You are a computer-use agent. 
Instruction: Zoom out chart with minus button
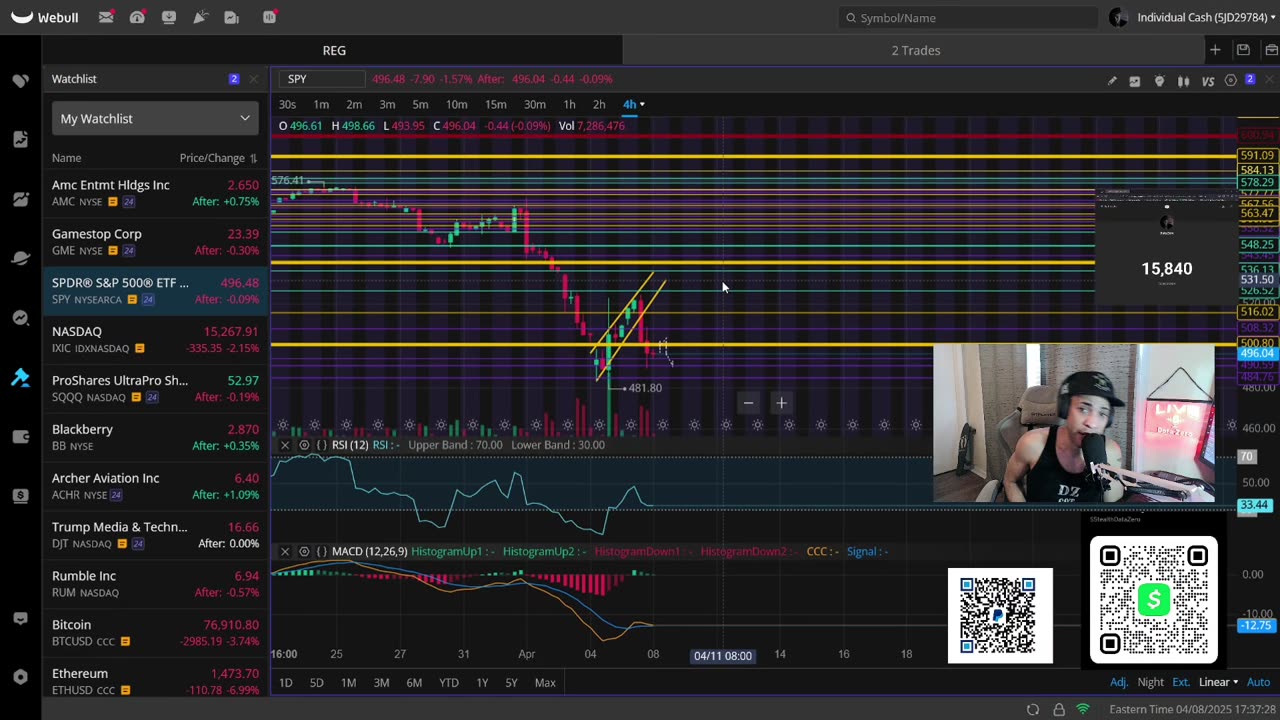748,403
